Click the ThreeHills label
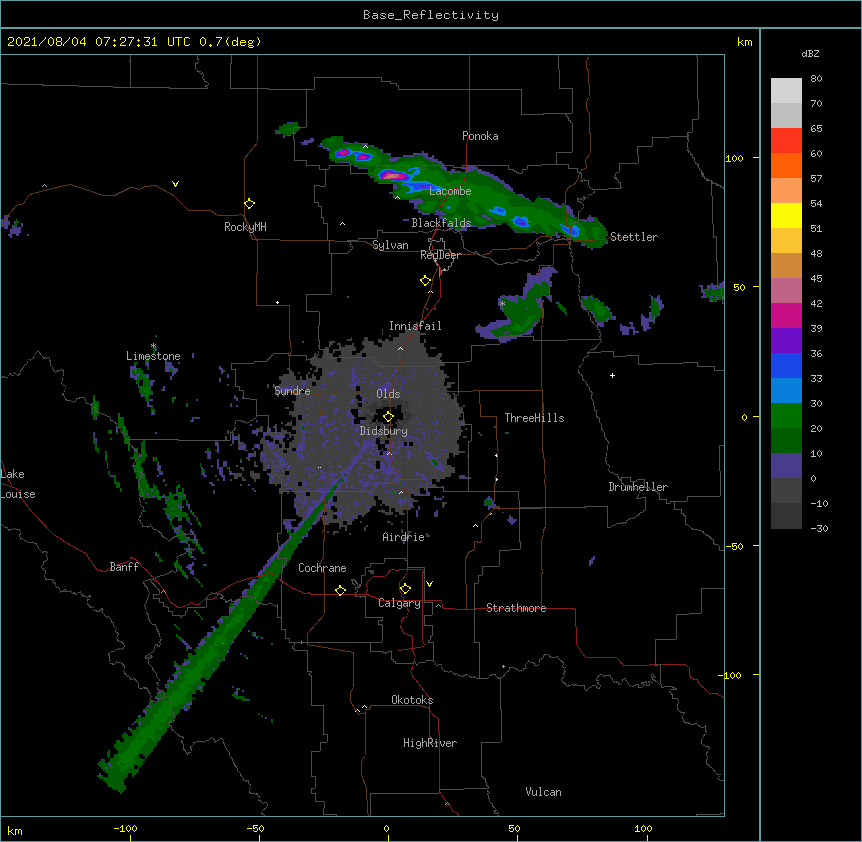Image resolution: width=862 pixels, height=842 pixels. pyautogui.click(x=534, y=418)
